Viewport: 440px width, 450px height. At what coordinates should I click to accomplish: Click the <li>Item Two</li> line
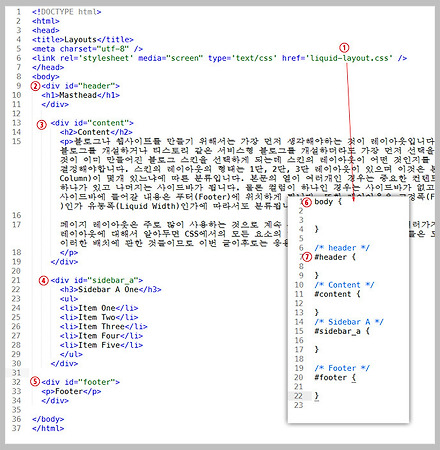[x=99, y=317]
